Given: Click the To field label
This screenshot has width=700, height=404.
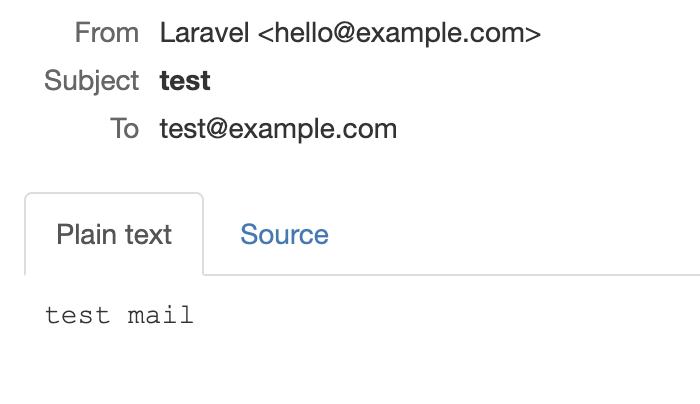Looking at the screenshot, I should [123, 129].
